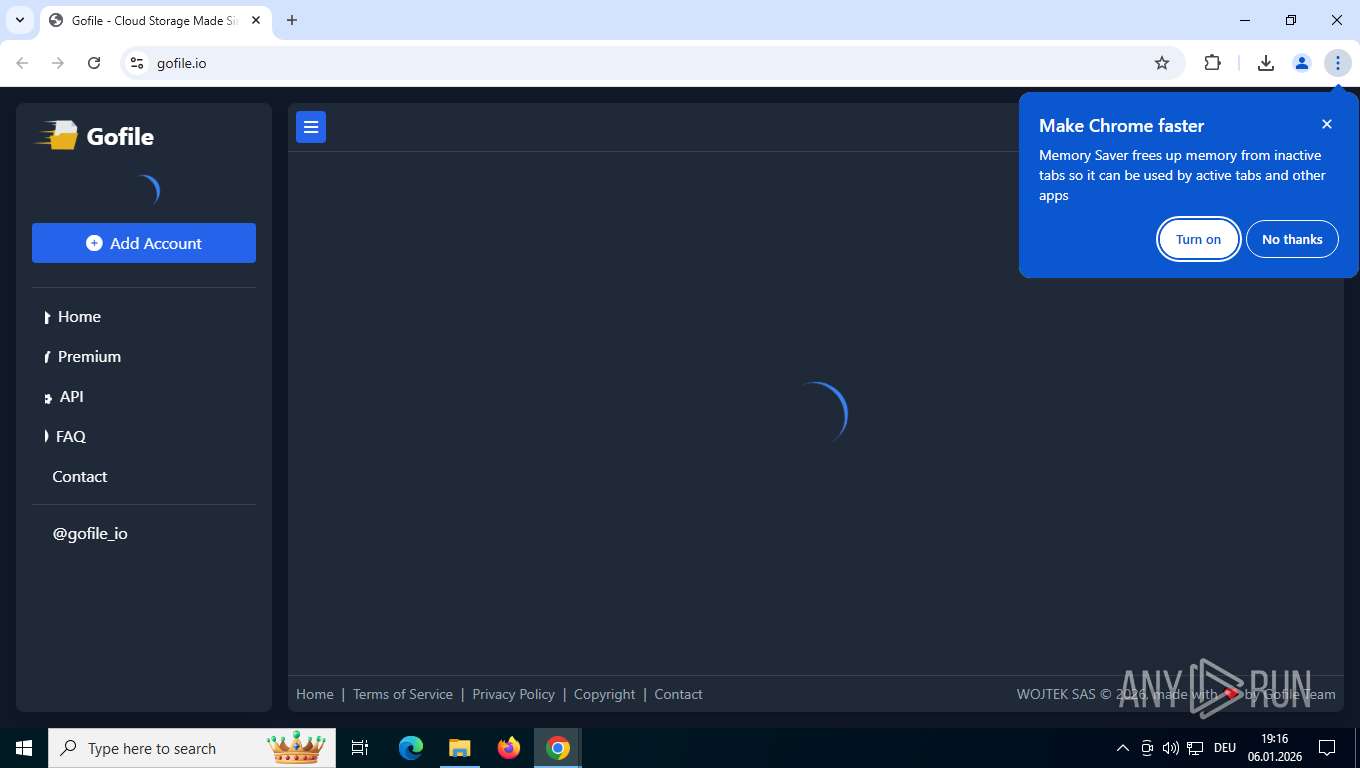Open a new browser tab
The image size is (1360, 768).
(x=292, y=20)
